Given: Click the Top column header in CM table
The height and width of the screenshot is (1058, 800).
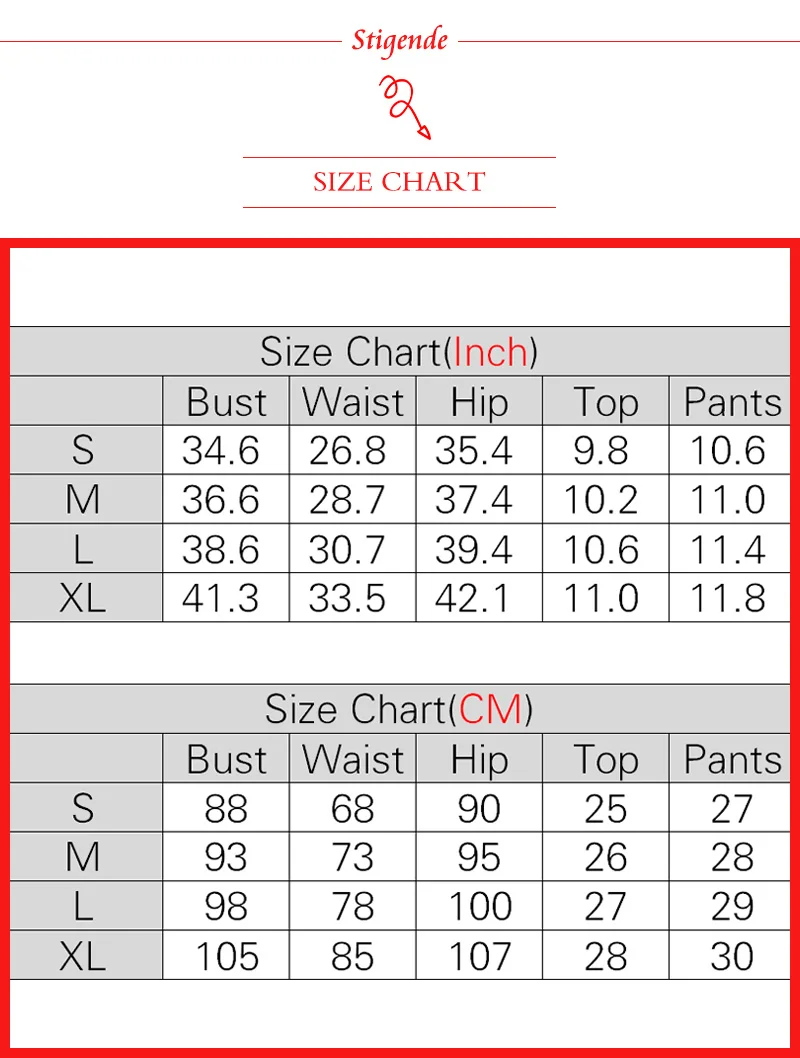Looking at the screenshot, I should pos(606,761).
